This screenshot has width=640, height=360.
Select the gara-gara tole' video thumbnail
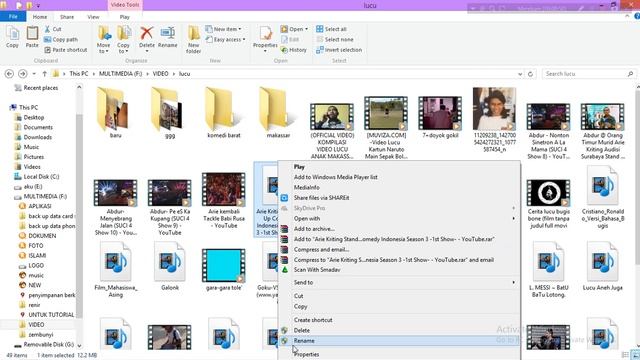[224, 265]
